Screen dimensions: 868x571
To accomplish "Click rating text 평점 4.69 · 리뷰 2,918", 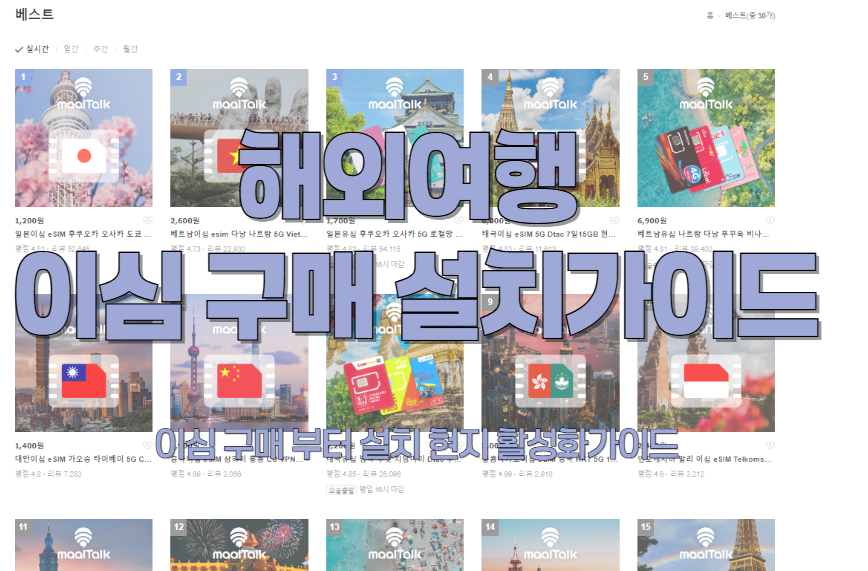I will click(517, 474).
